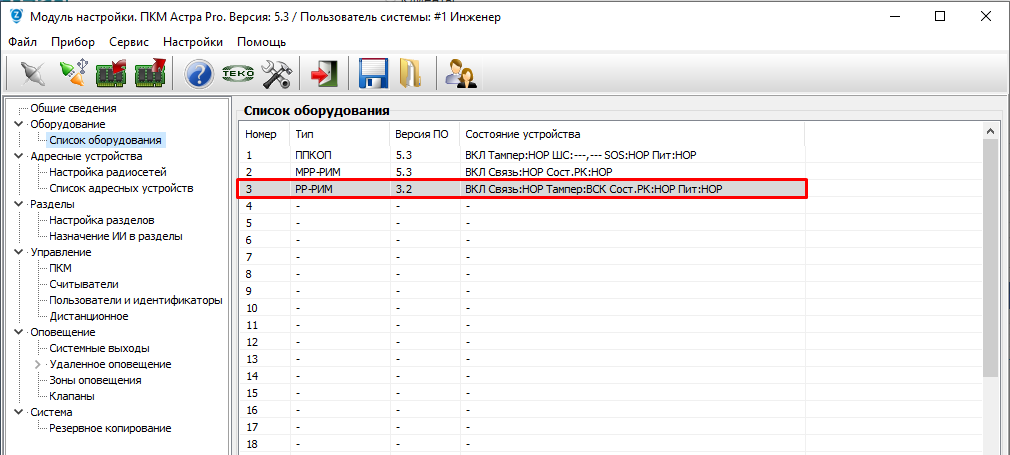
Task: Collapse the Оборудование tree node
Action: point(18,124)
